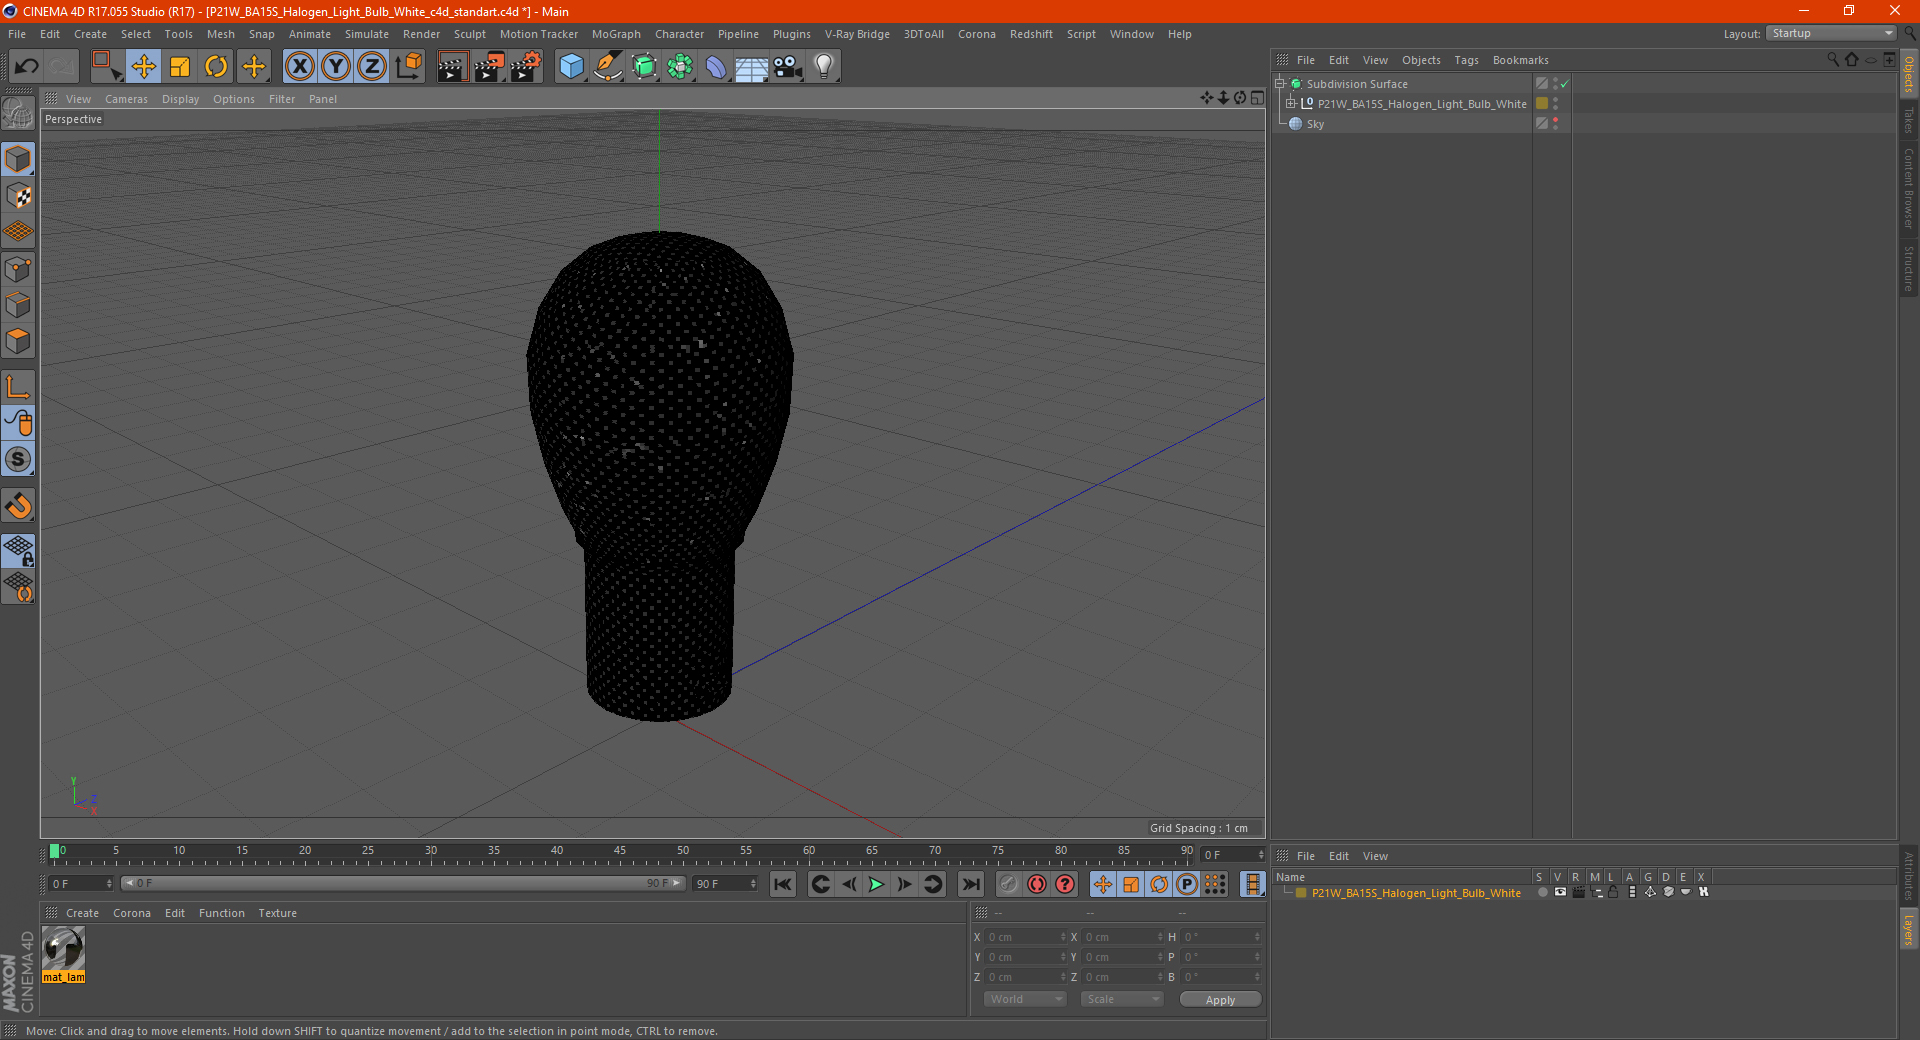1920x1040 pixels.
Task: Open the Redshift menu
Action: tap(1031, 34)
